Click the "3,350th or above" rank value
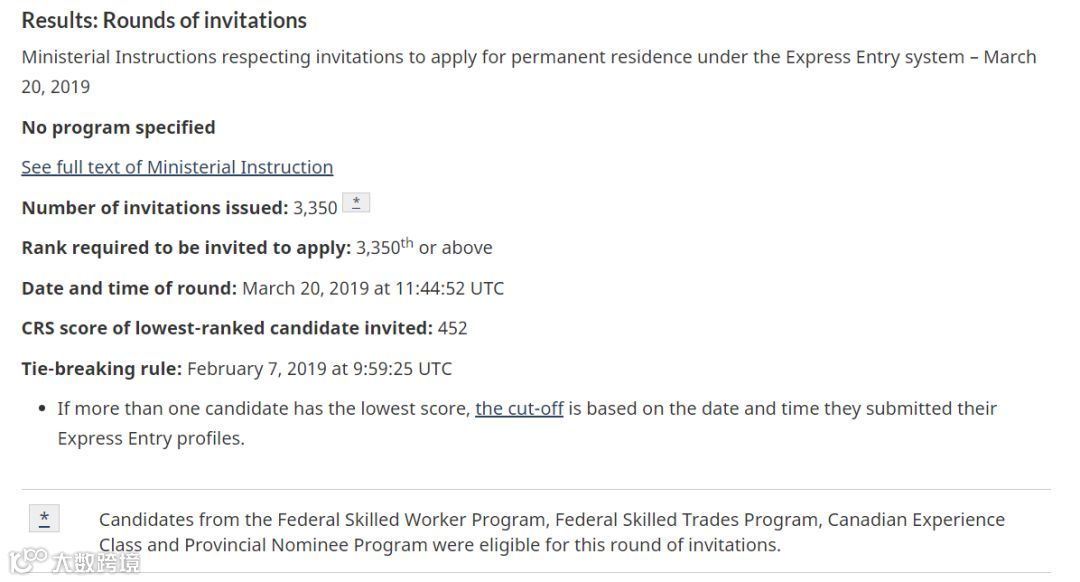 (x=424, y=248)
